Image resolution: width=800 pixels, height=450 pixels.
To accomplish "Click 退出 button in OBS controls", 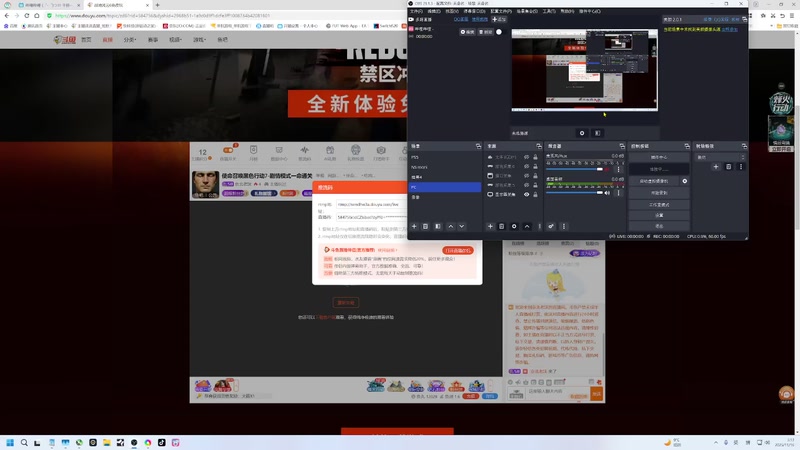I will point(659,226).
